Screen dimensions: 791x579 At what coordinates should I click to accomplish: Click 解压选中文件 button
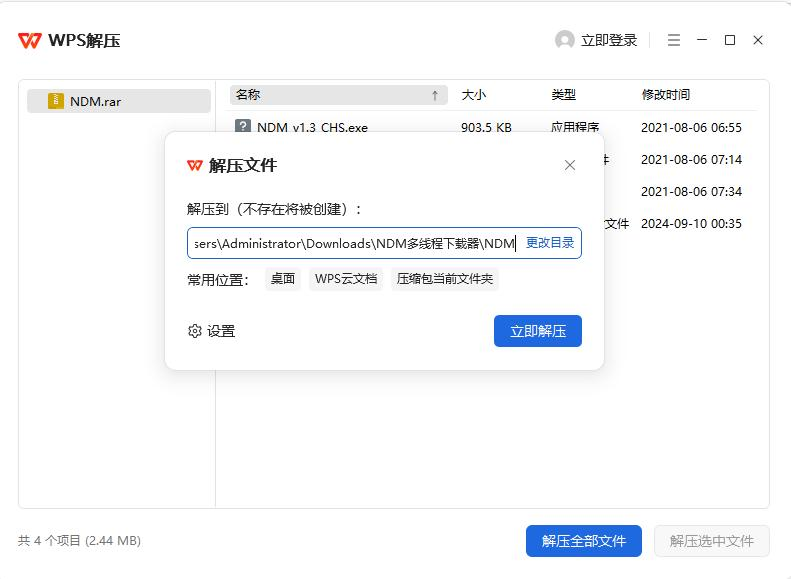tap(712, 541)
